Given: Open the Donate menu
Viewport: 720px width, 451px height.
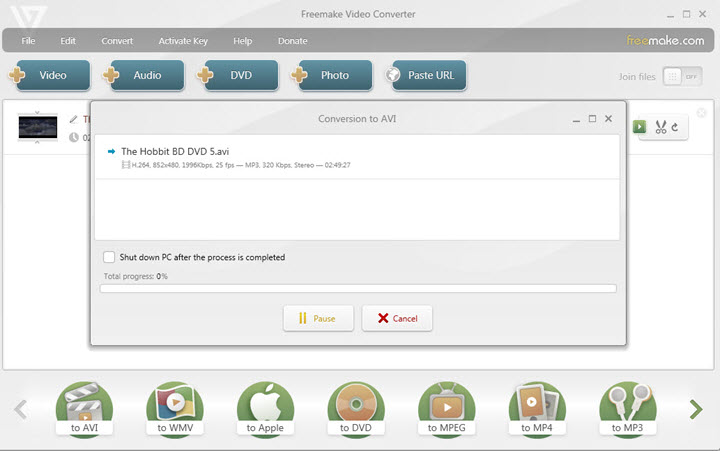Looking at the screenshot, I should [x=292, y=41].
